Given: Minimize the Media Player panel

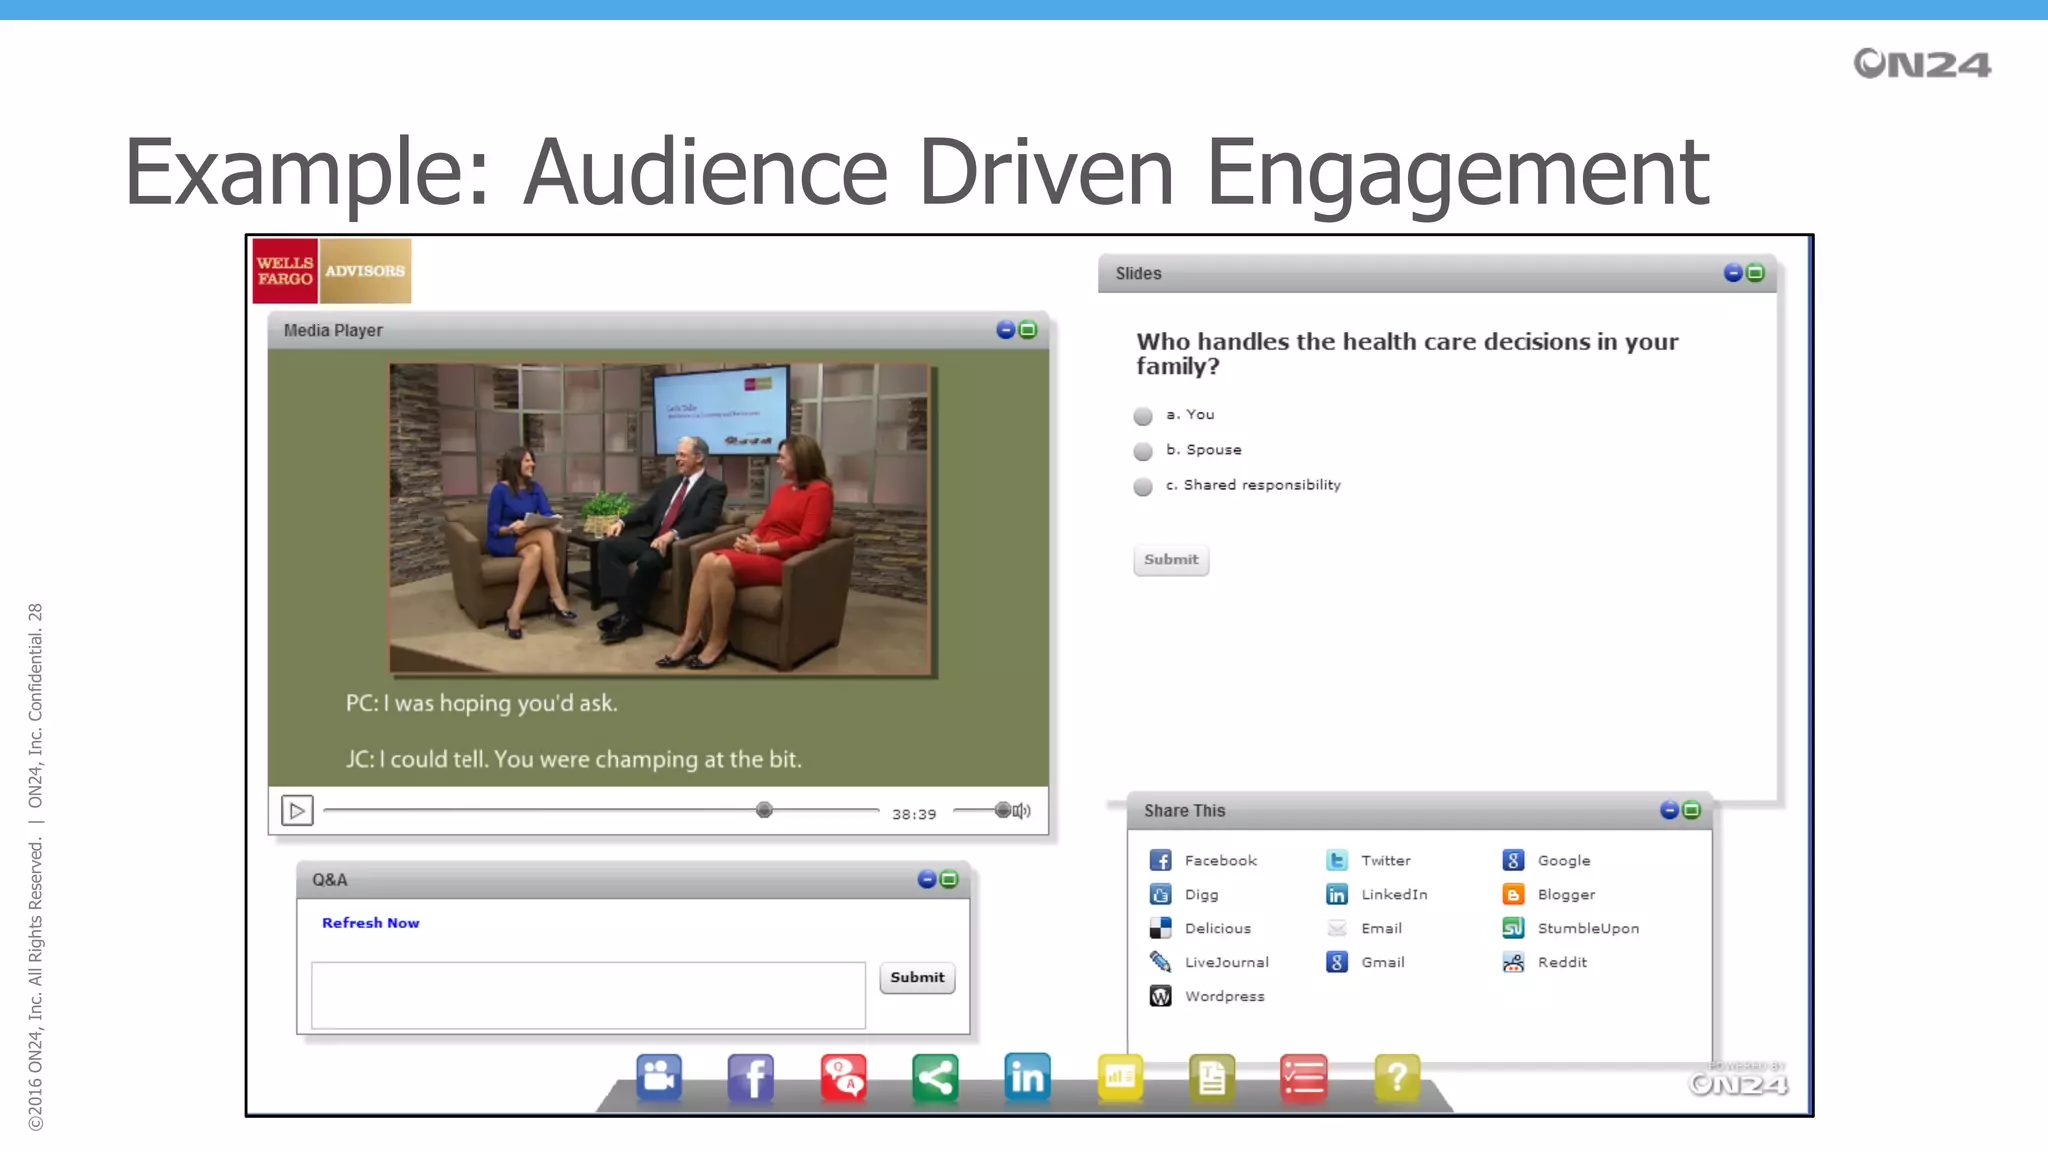Looking at the screenshot, I should tap(1006, 330).
